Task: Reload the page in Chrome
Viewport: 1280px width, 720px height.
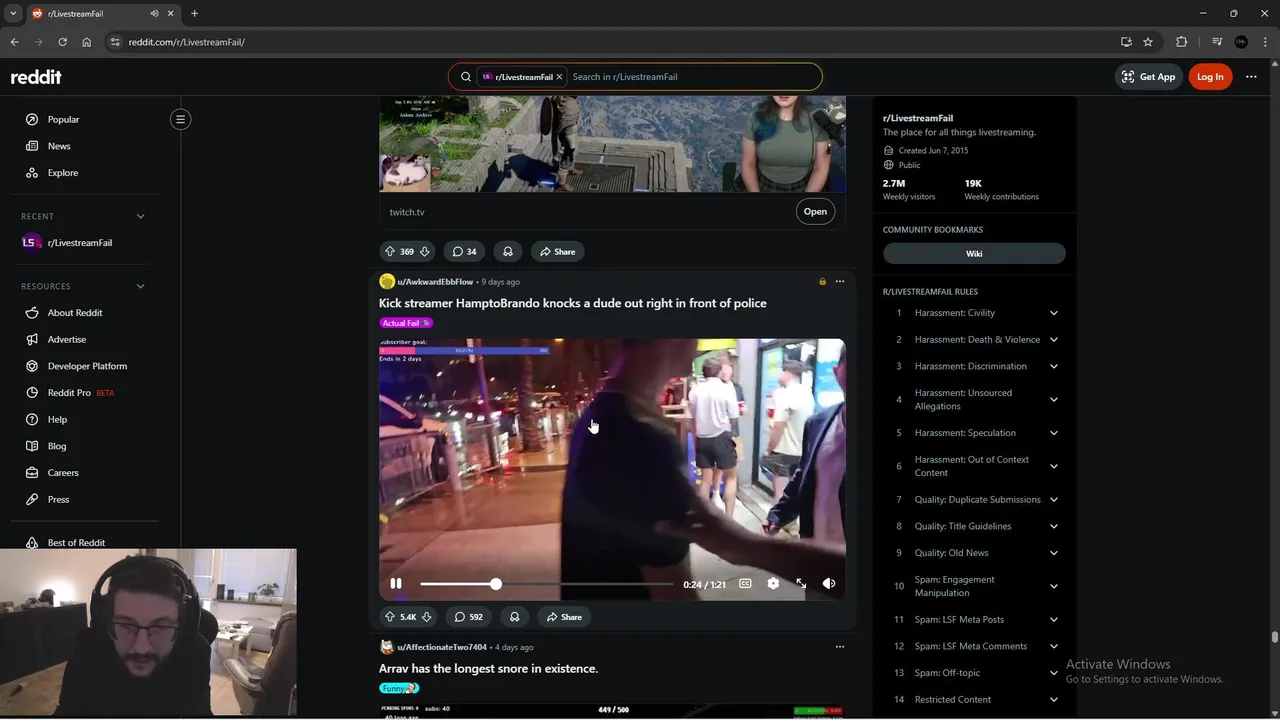Action: pyautogui.click(x=62, y=42)
